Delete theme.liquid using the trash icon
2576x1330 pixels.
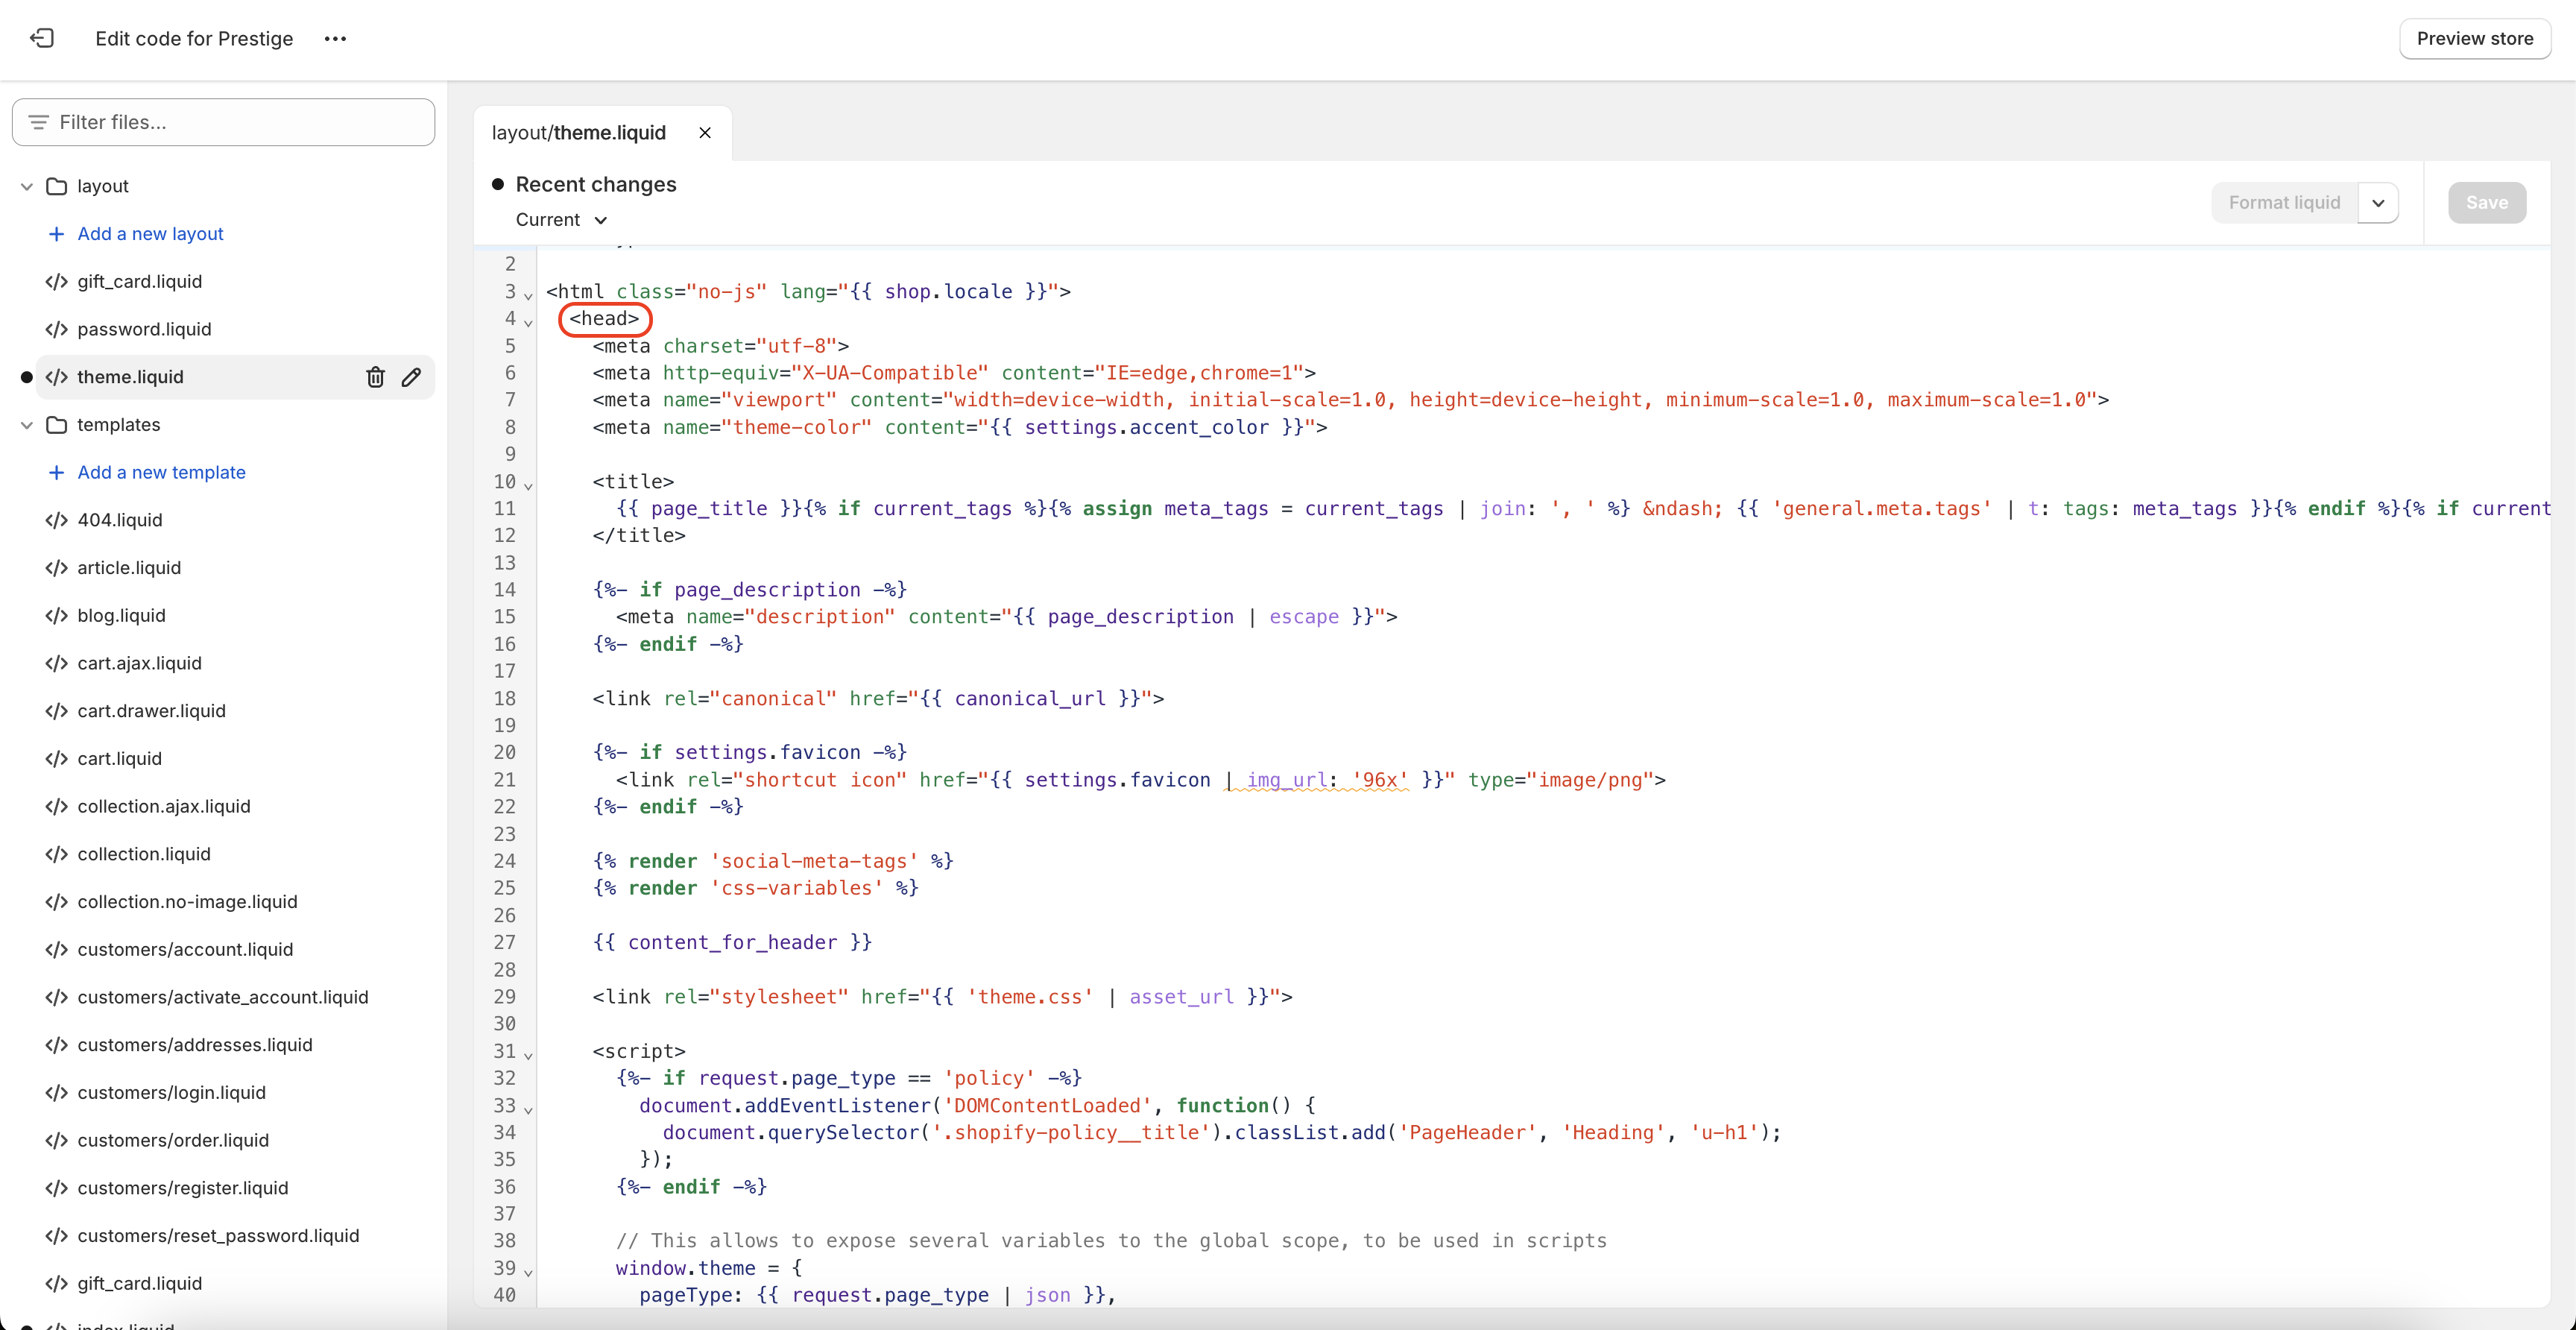(x=375, y=377)
